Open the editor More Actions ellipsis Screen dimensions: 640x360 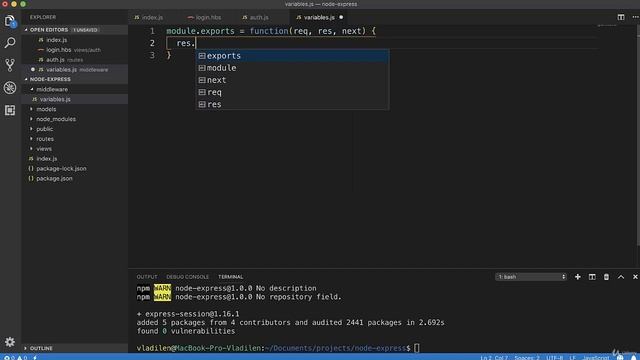635,17
